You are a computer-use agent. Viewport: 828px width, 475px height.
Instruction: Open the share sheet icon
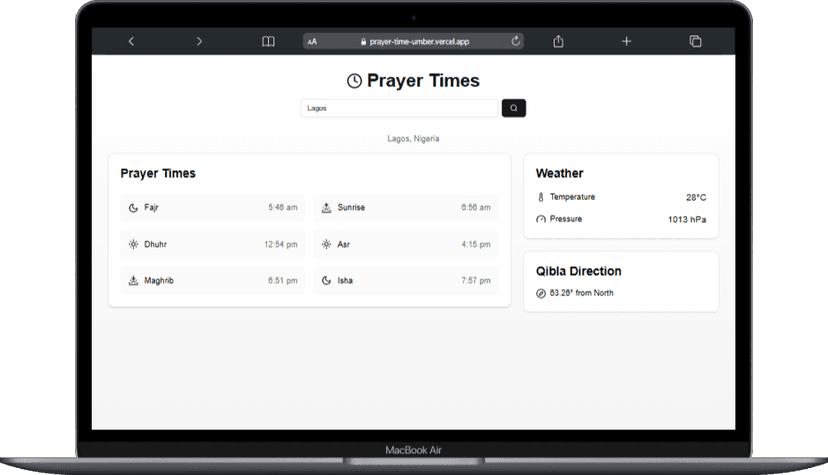(558, 41)
